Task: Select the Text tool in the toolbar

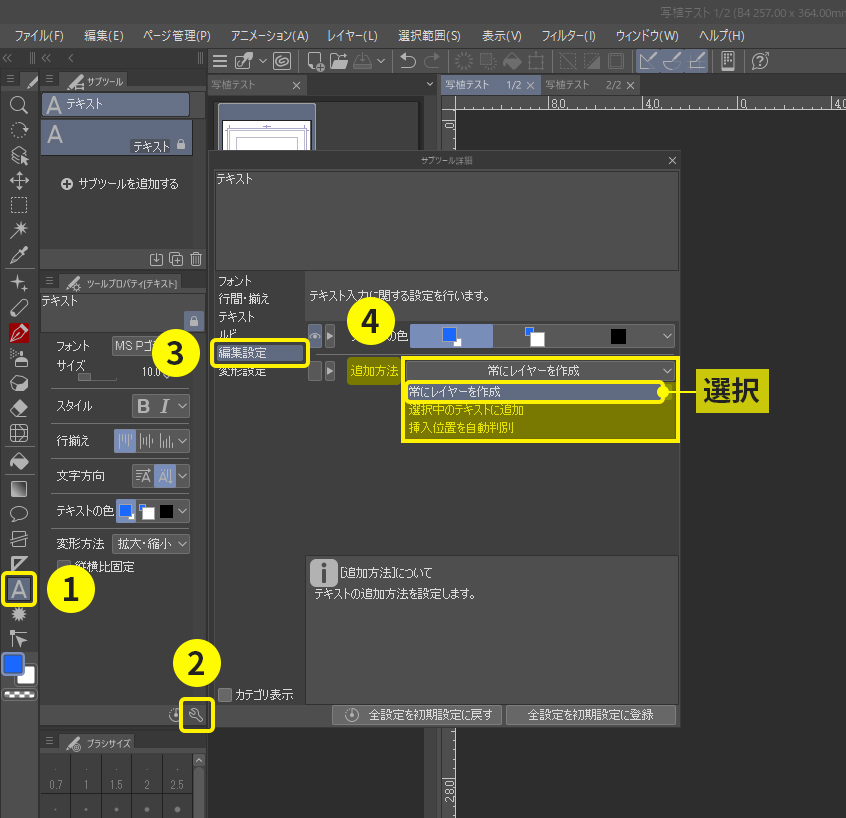Action: pos(18,589)
